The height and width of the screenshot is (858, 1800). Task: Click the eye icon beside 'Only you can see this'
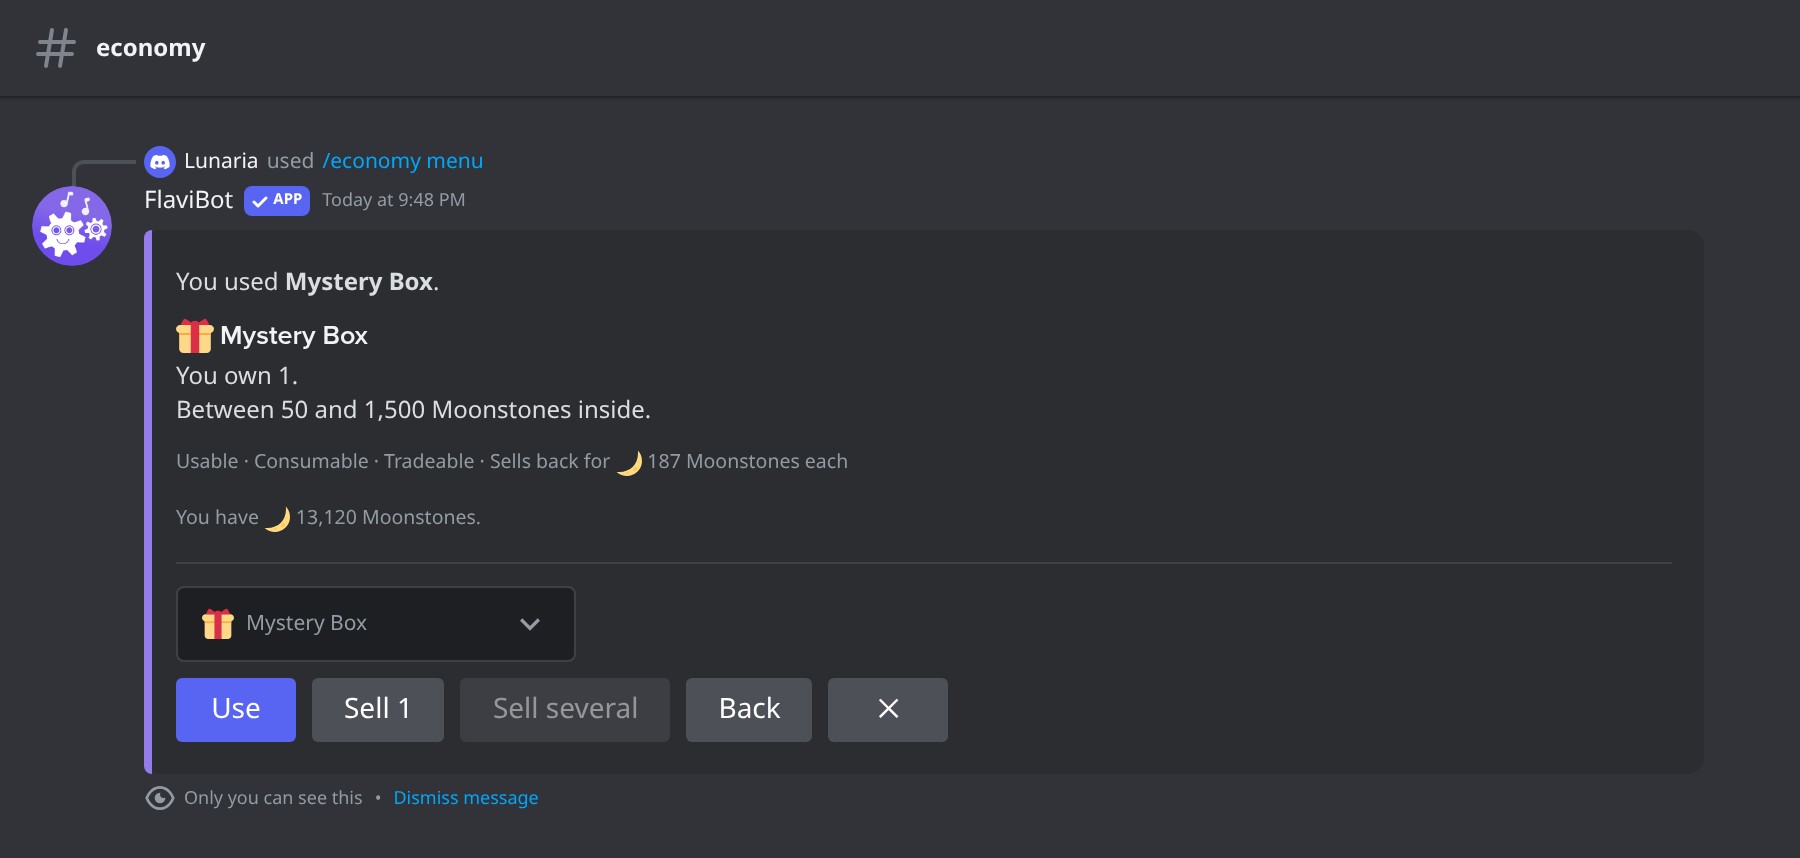(160, 798)
